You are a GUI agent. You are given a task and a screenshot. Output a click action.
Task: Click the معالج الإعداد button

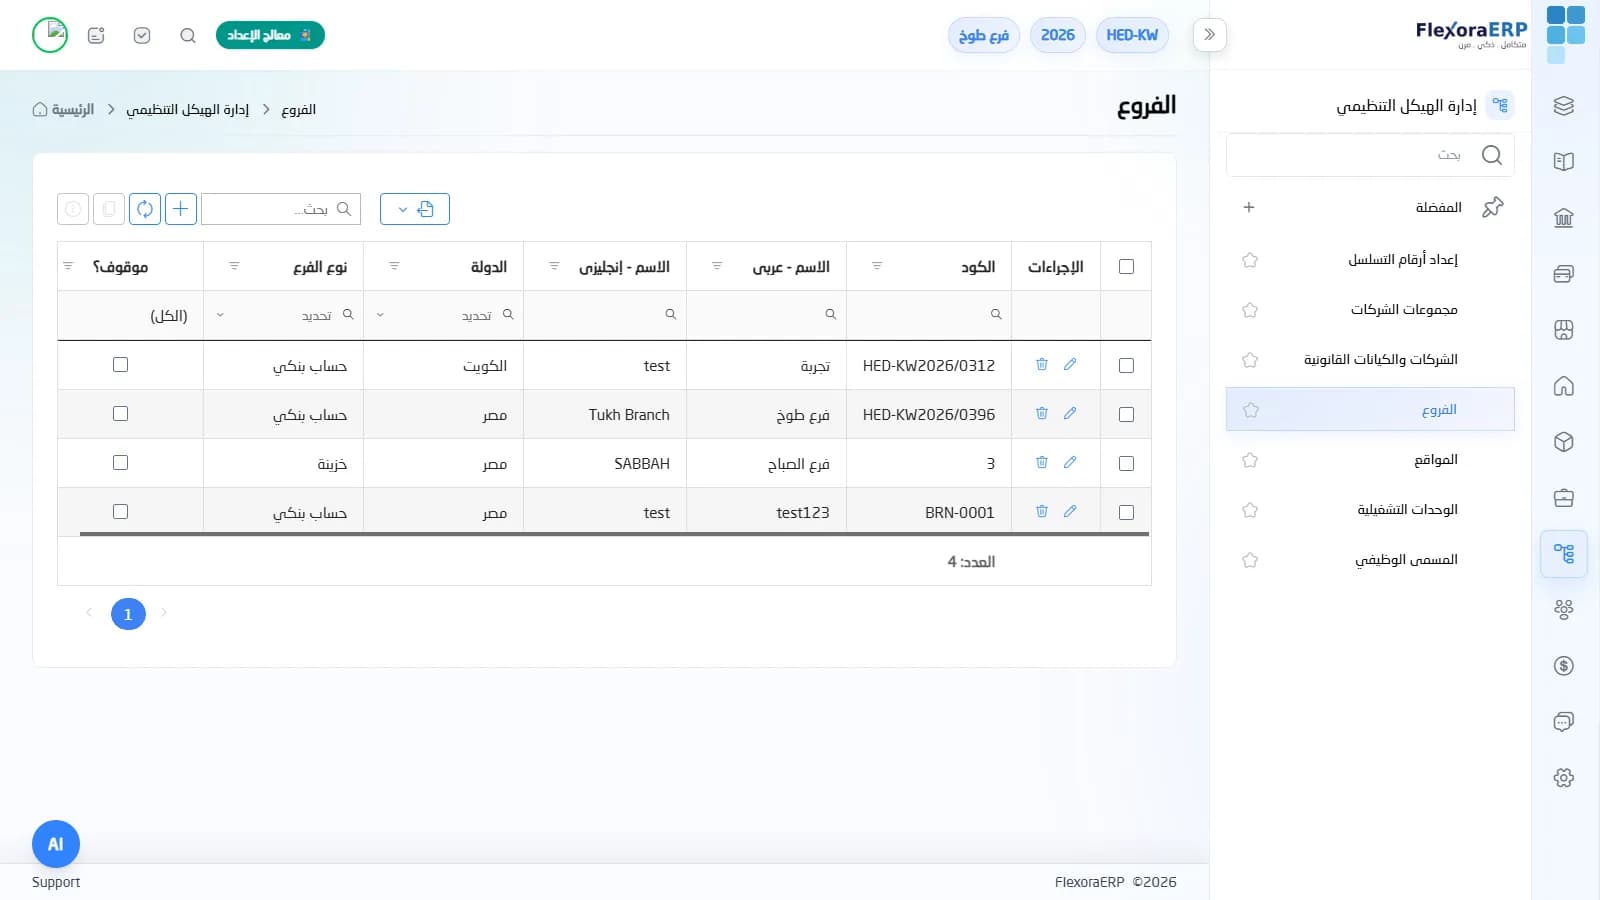(270, 35)
